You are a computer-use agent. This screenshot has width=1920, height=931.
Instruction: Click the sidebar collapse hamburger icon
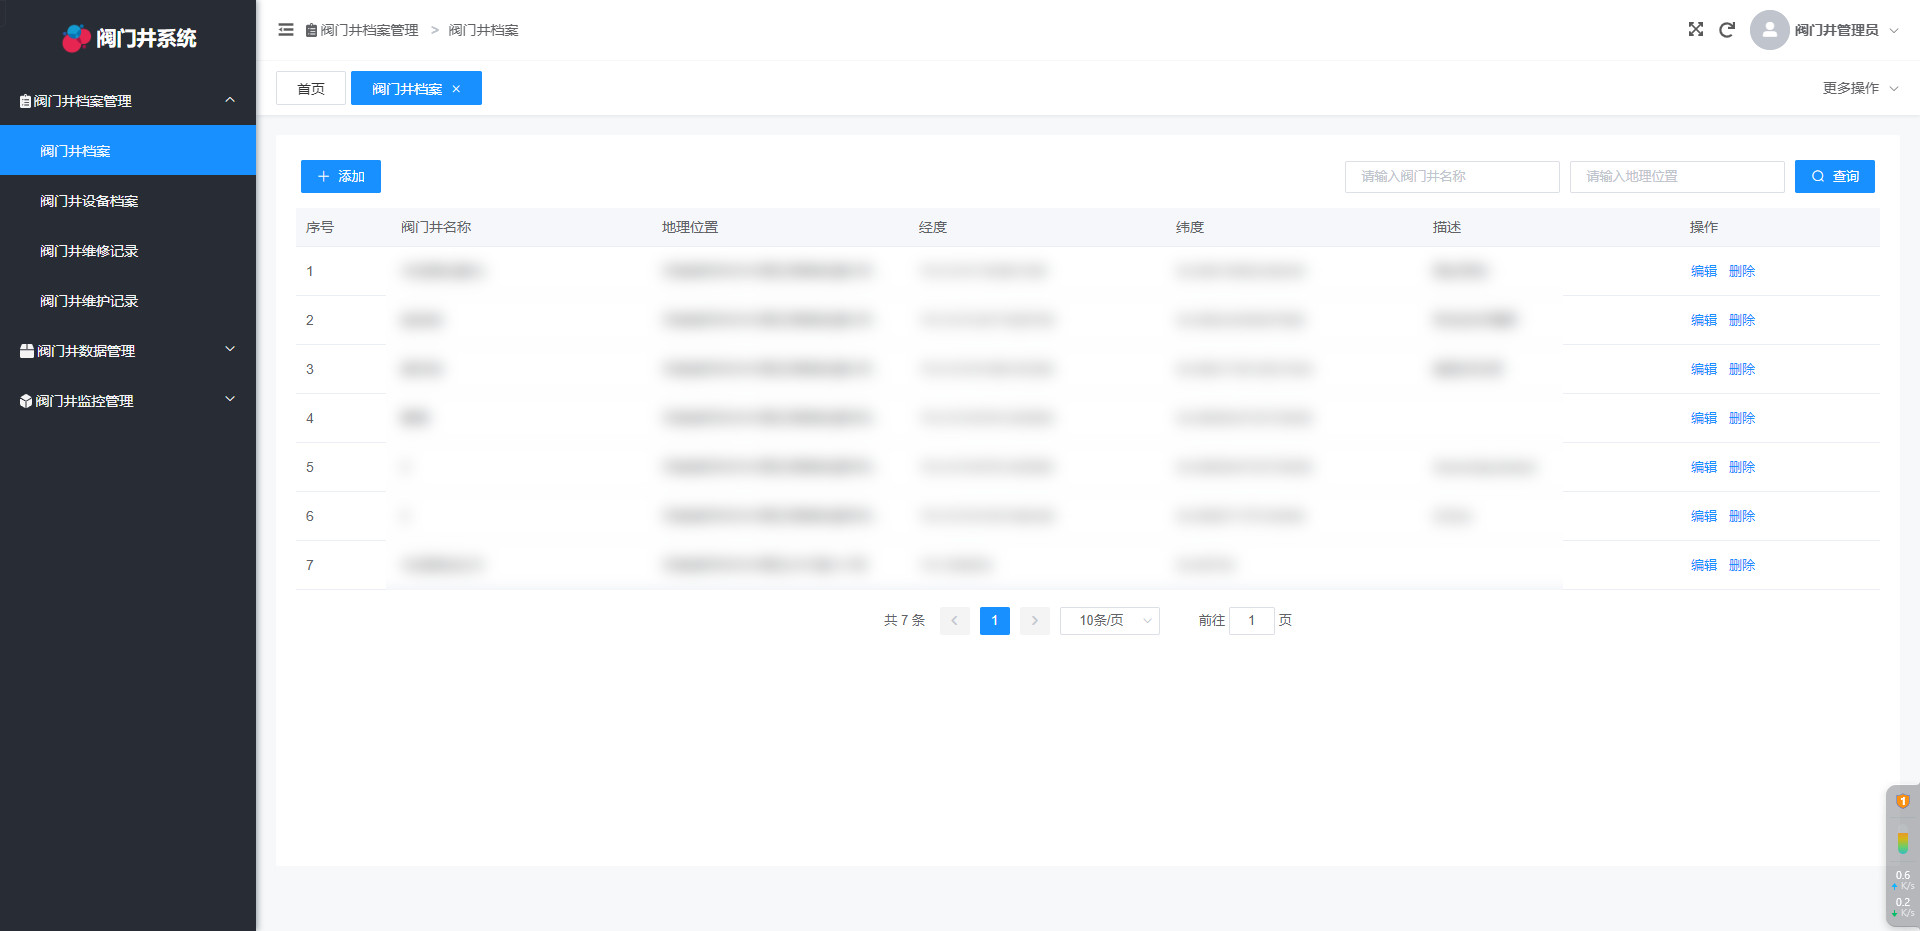286,30
